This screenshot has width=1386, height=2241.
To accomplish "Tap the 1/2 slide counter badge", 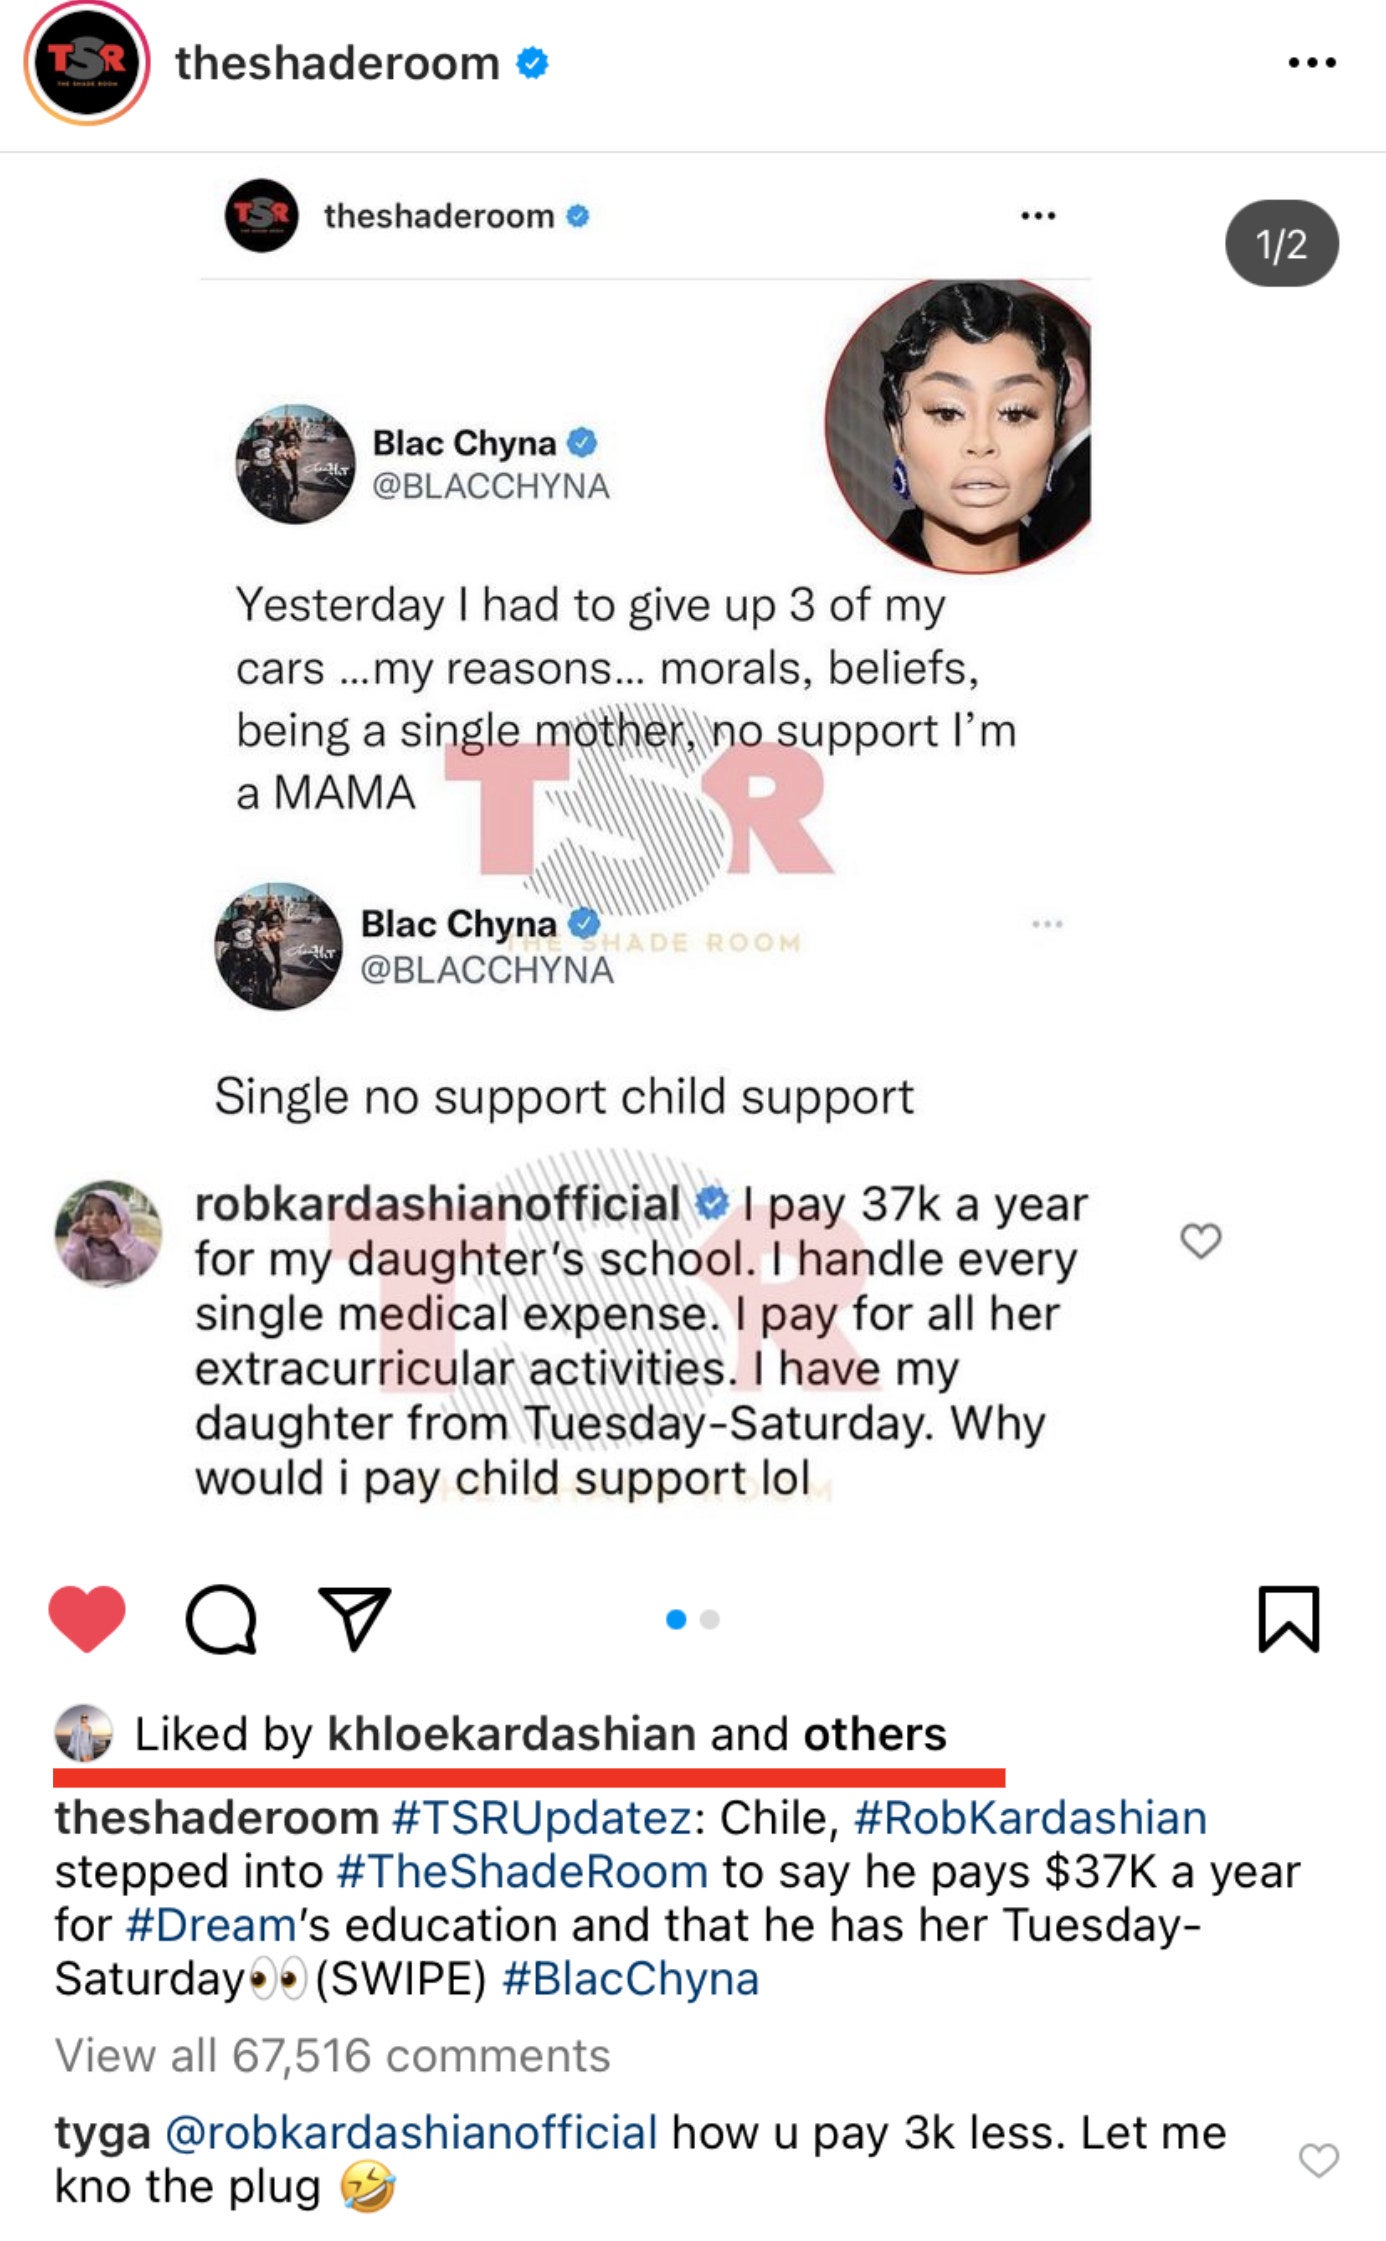I will 1281,244.
